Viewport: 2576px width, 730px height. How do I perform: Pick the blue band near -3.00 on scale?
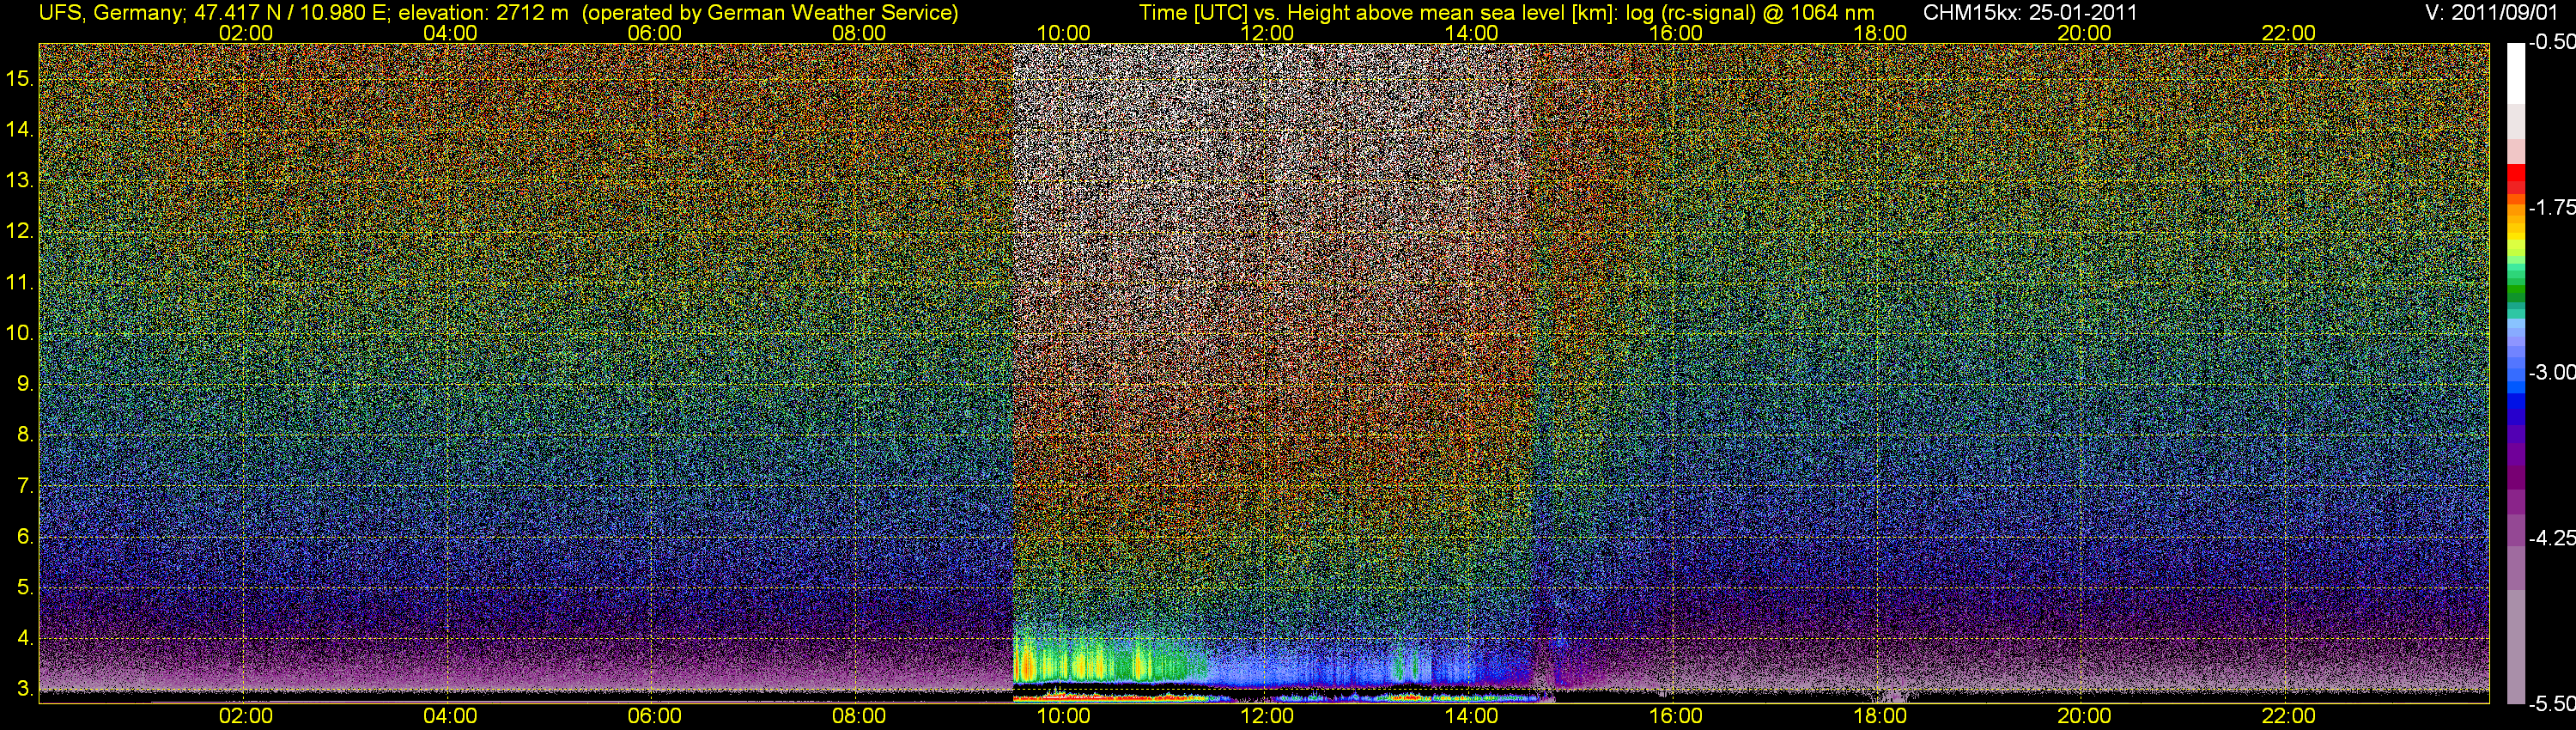(x=2515, y=375)
